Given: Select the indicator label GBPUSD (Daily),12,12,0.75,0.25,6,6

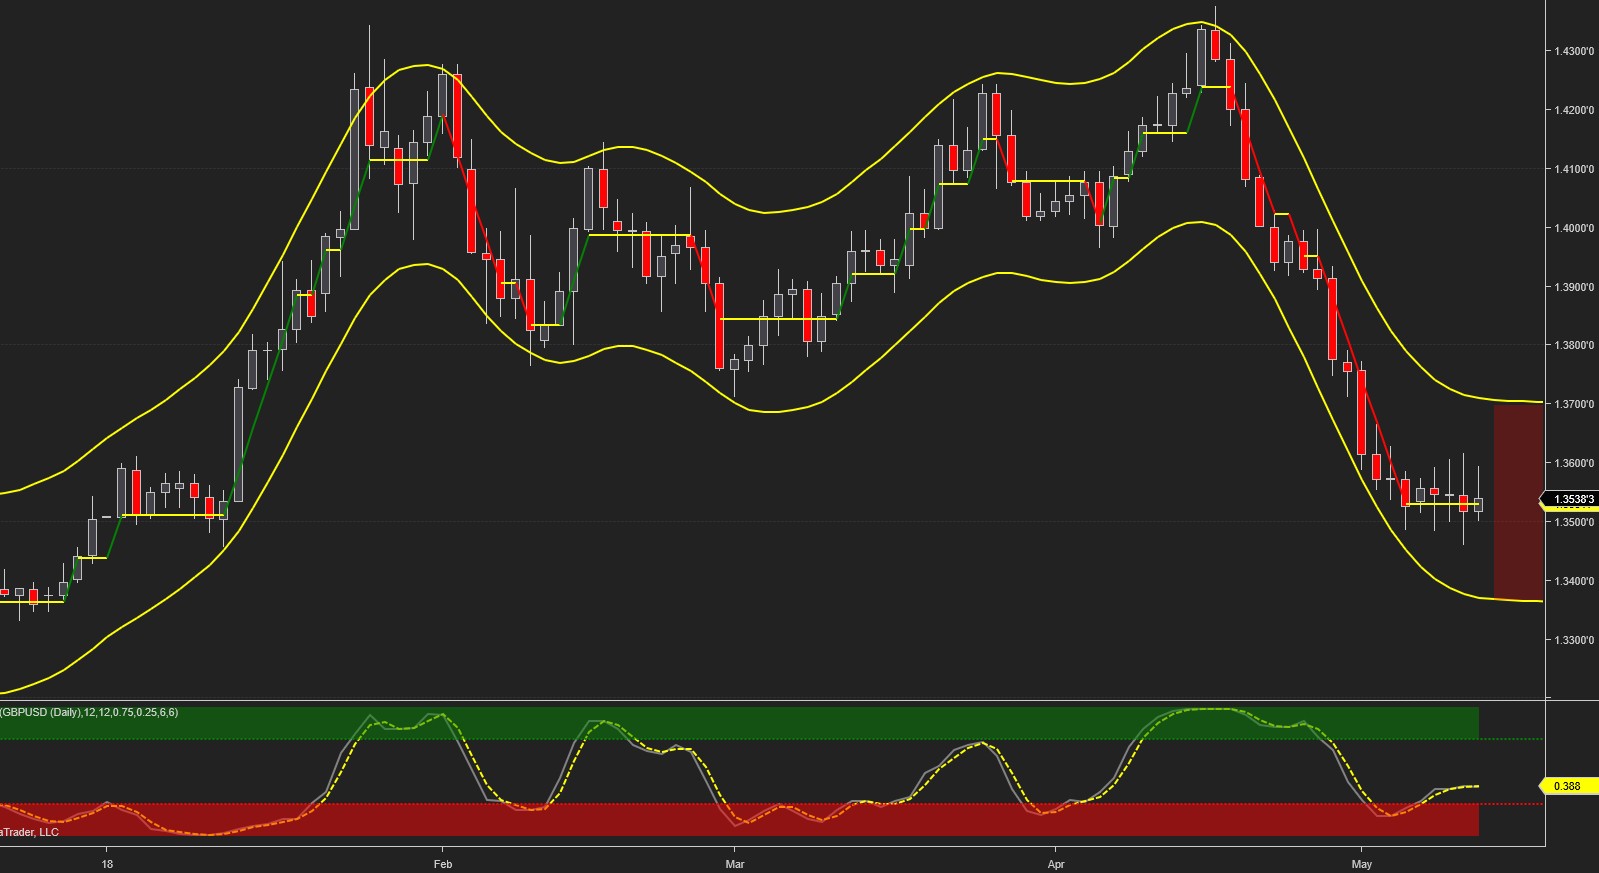Looking at the screenshot, I should pyautogui.click(x=89, y=712).
